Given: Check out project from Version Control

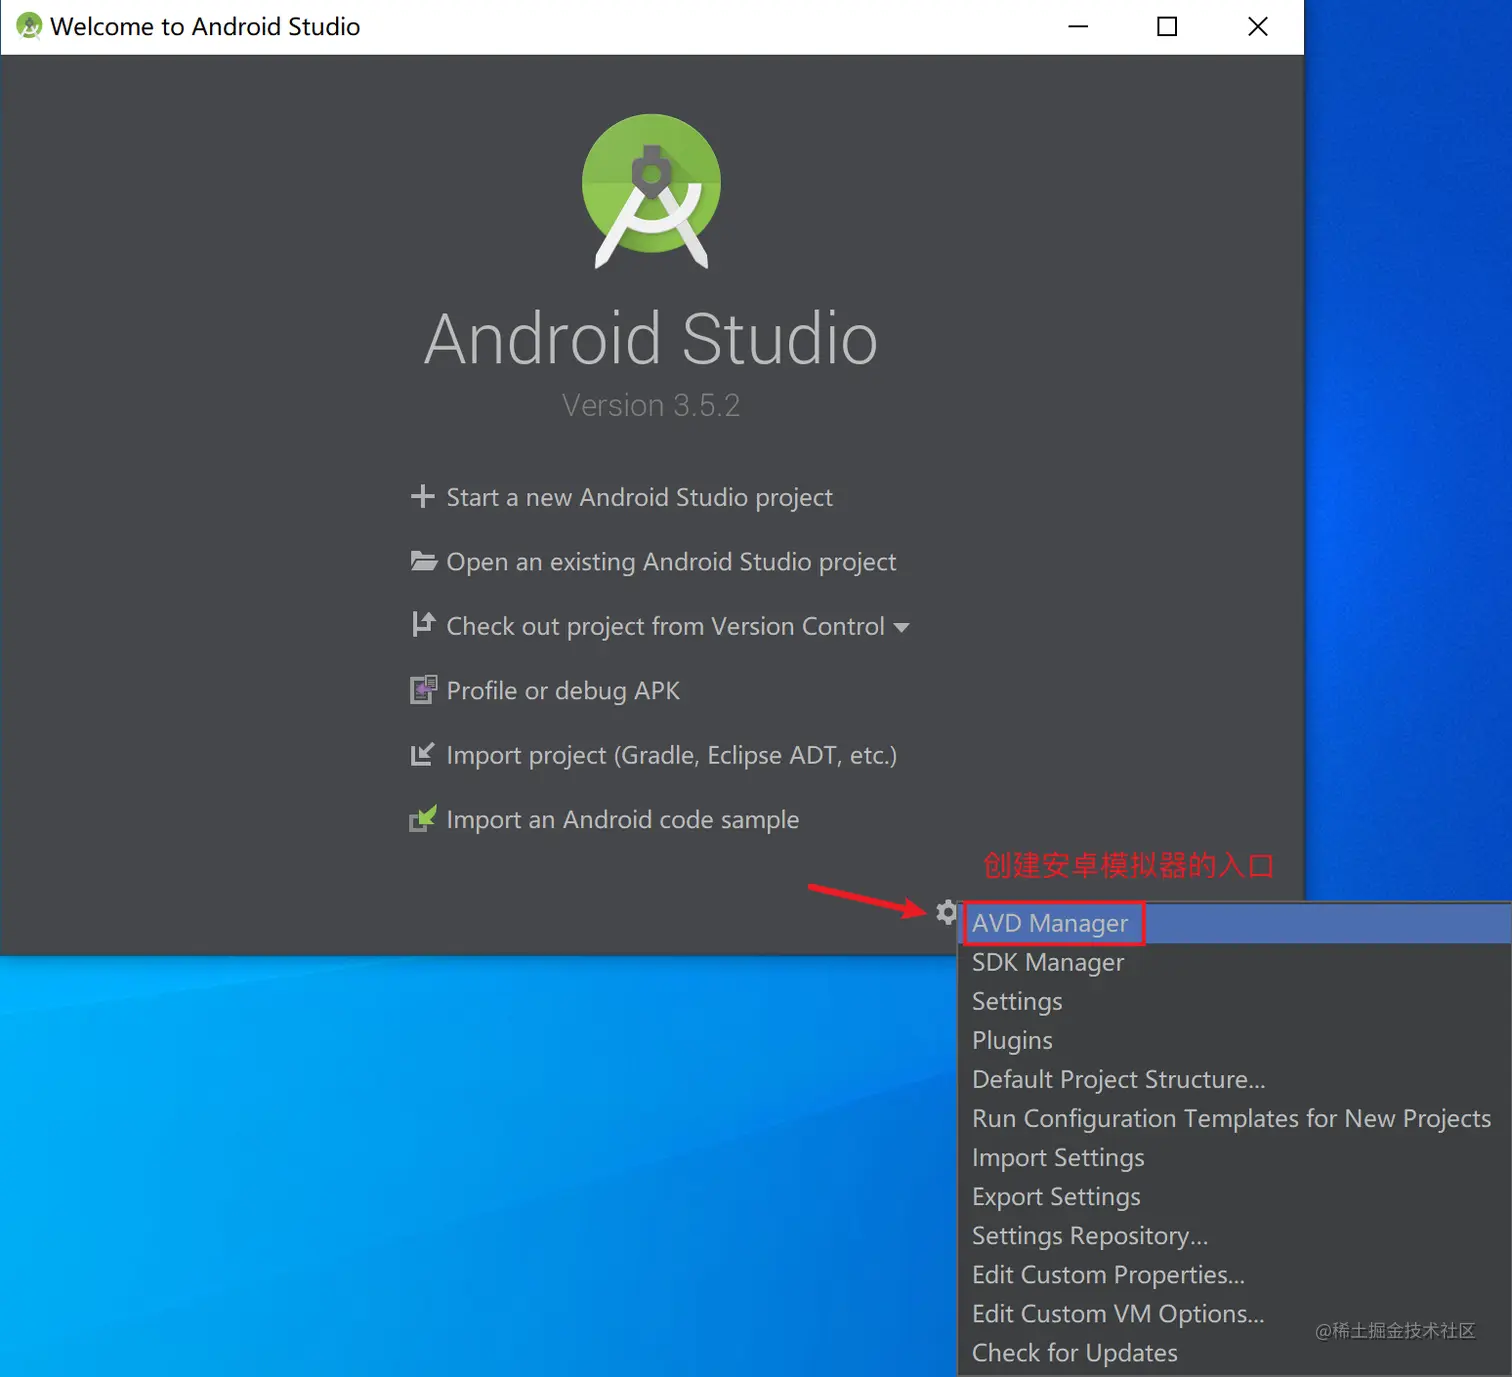Looking at the screenshot, I should click(665, 626).
